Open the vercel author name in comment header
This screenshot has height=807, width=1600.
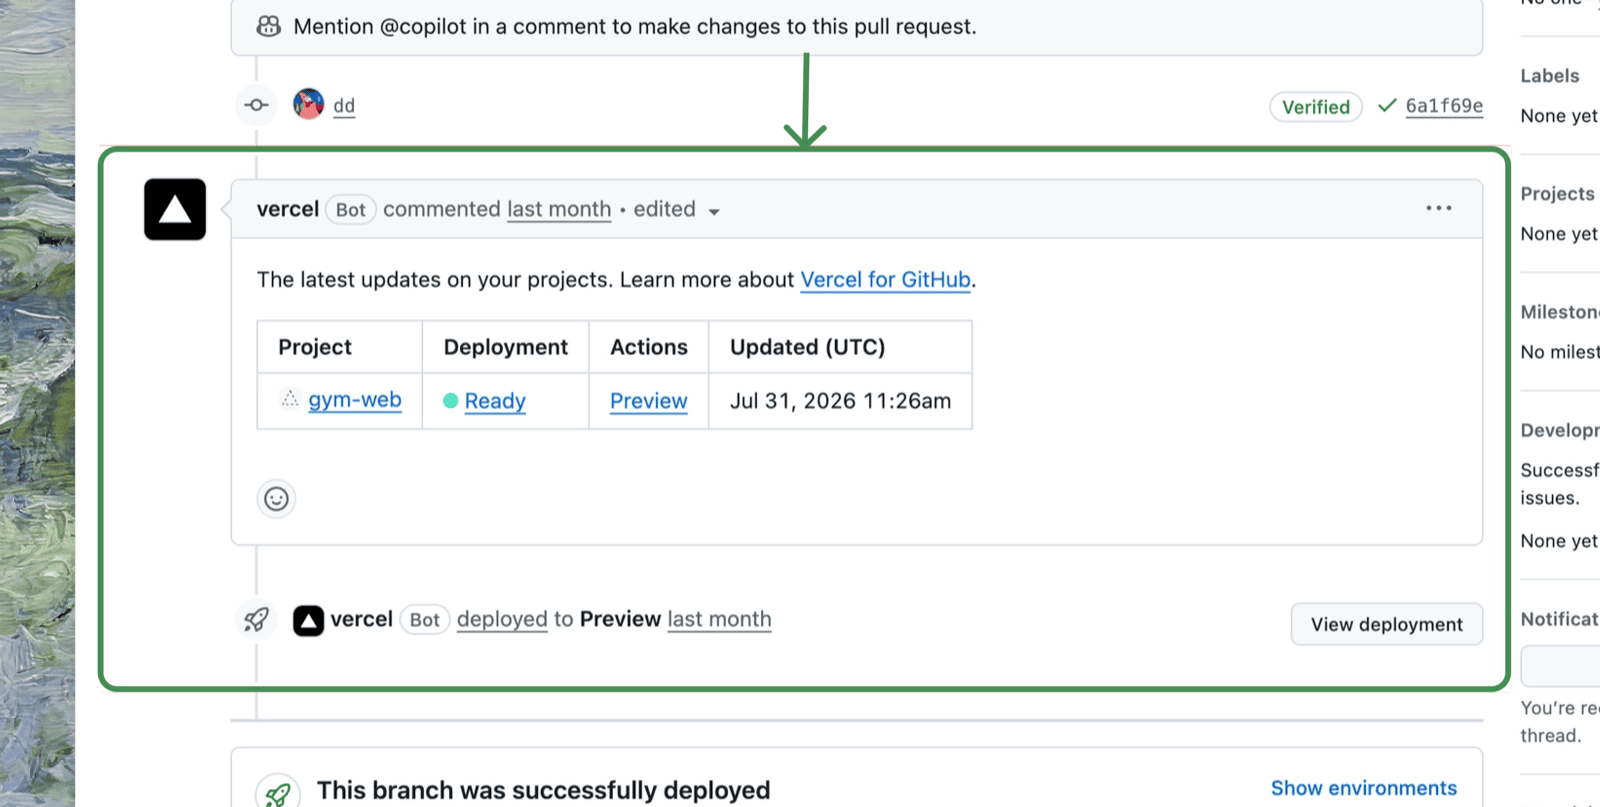click(288, 209)
